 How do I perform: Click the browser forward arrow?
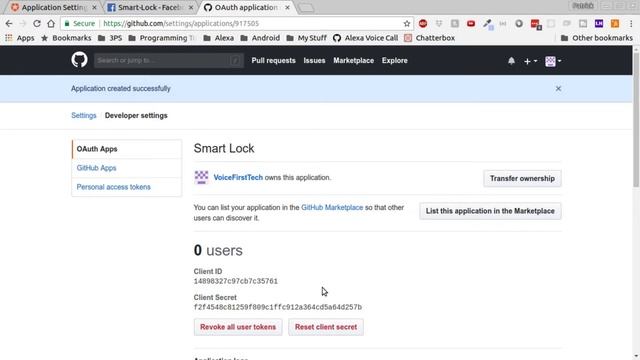point(23,24)
